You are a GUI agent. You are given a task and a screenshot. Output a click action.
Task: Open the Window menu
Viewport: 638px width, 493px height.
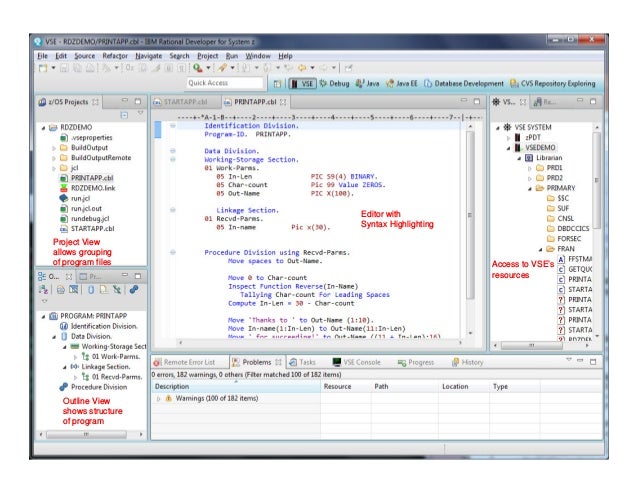258,56
